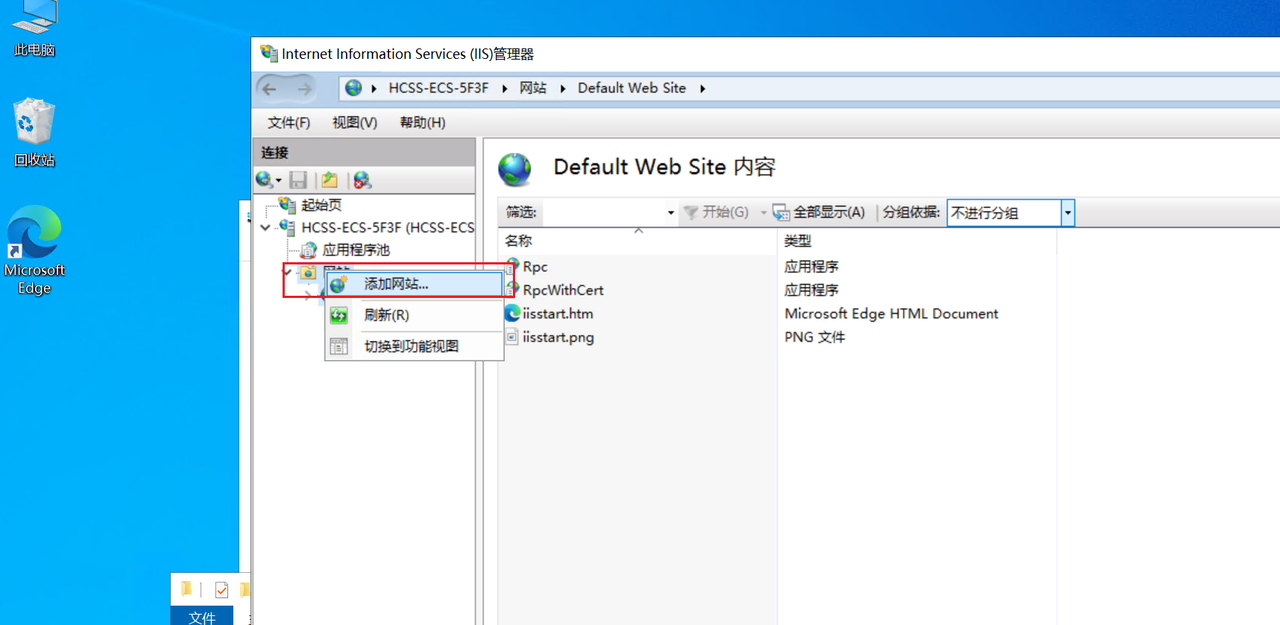Image resolution: width=1280 pixels, height=625 pixels.
Task: Click HCSS-ECS-5F3F in the address breadcrumb
Action: click(439, 88)
